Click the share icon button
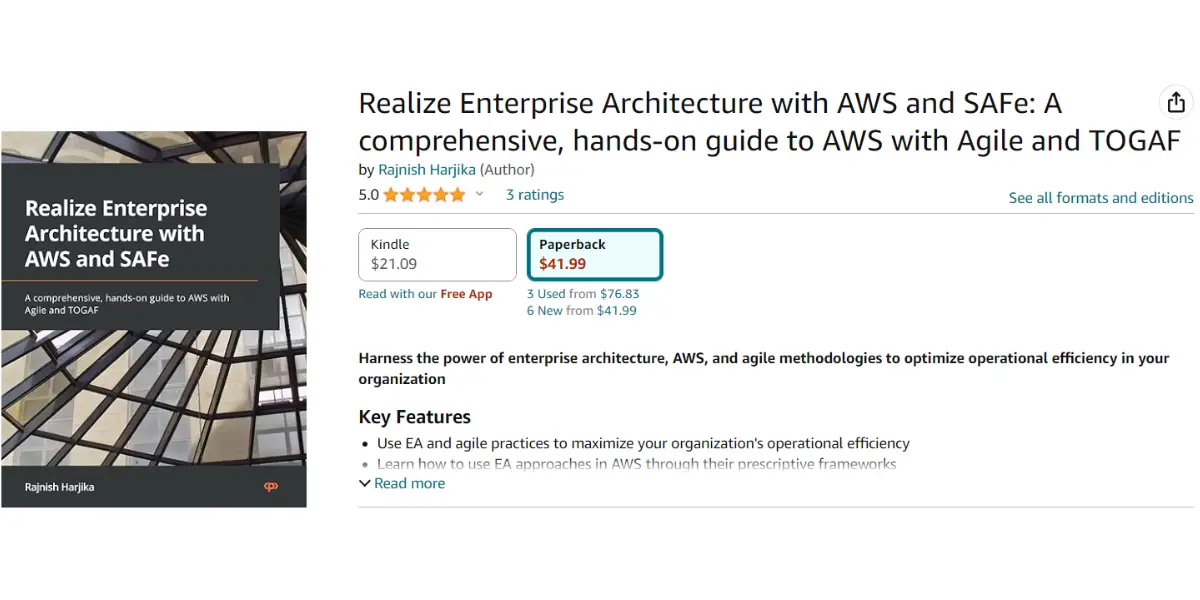This screenshot has width=1200, height=600. (1176, 102)
